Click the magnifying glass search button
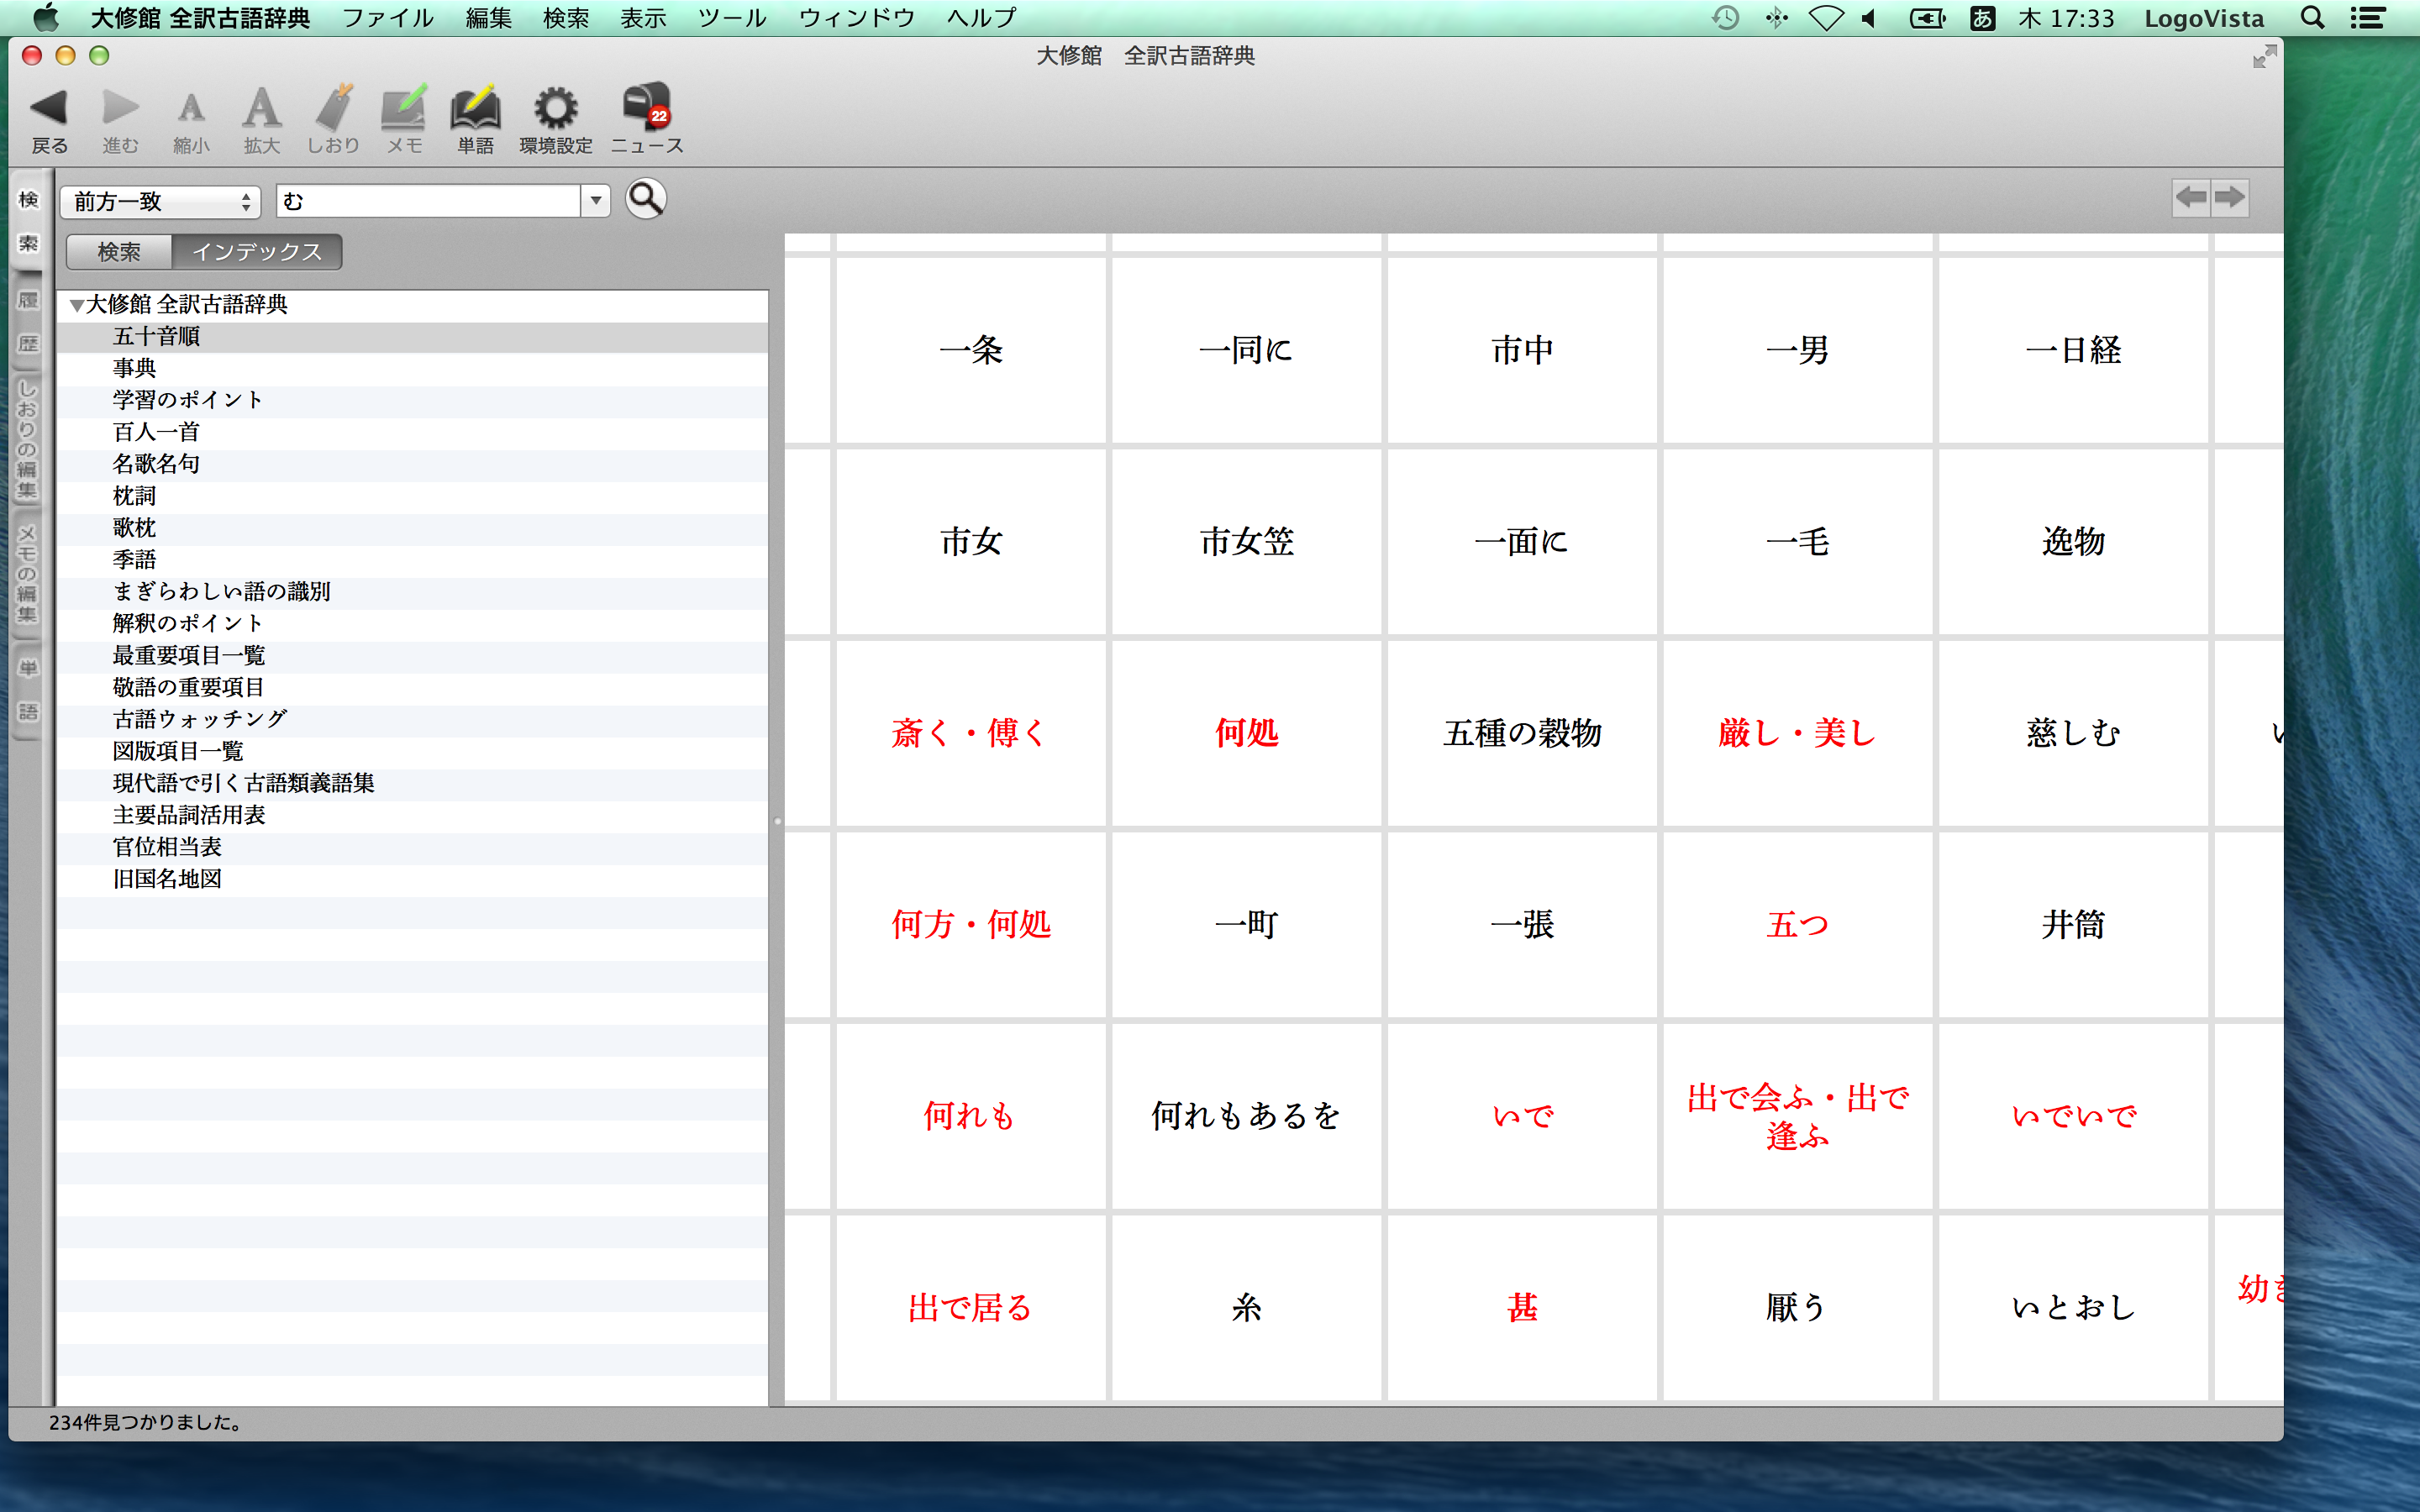This screenshot has height=1512, width=2420. click(646, 199)
